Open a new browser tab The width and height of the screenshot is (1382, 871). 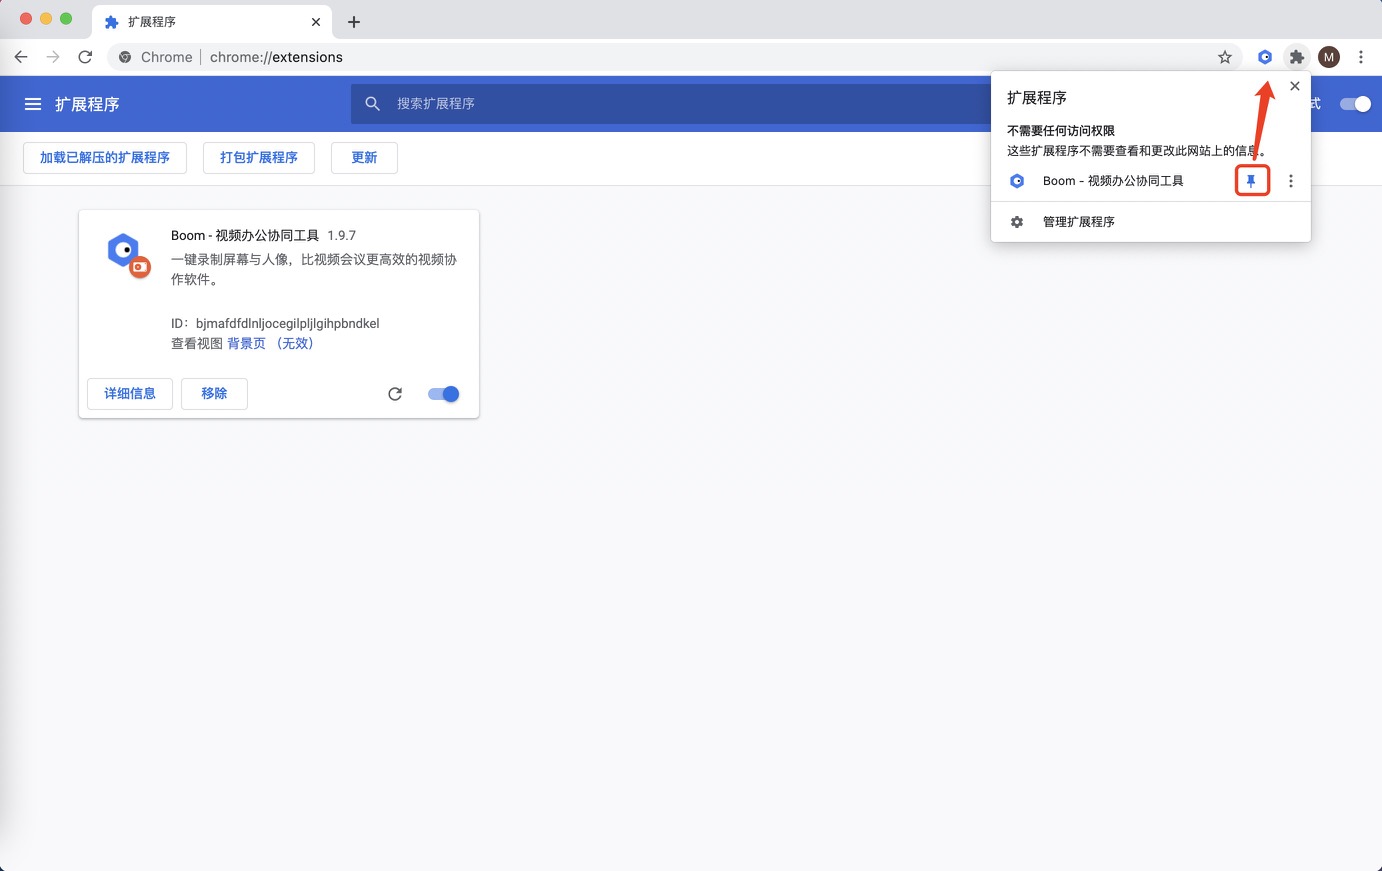coord(354,21)
